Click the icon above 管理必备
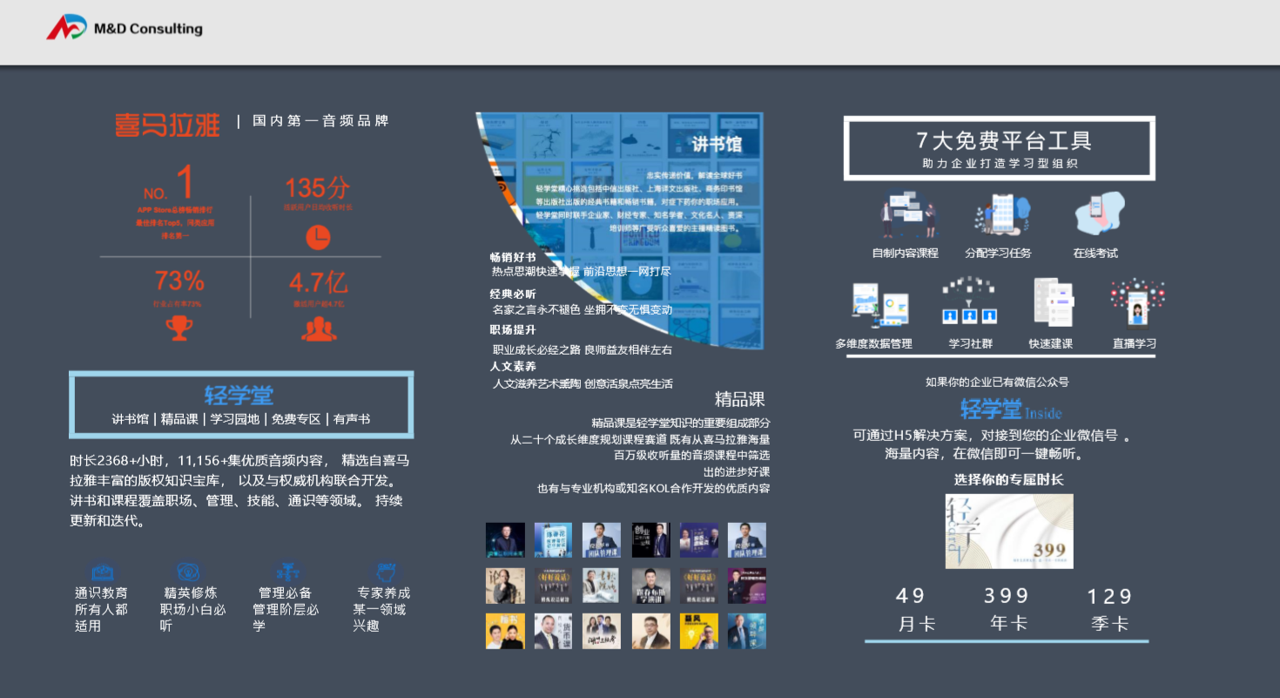1280x698 pixels. click(x=286, y=572)
